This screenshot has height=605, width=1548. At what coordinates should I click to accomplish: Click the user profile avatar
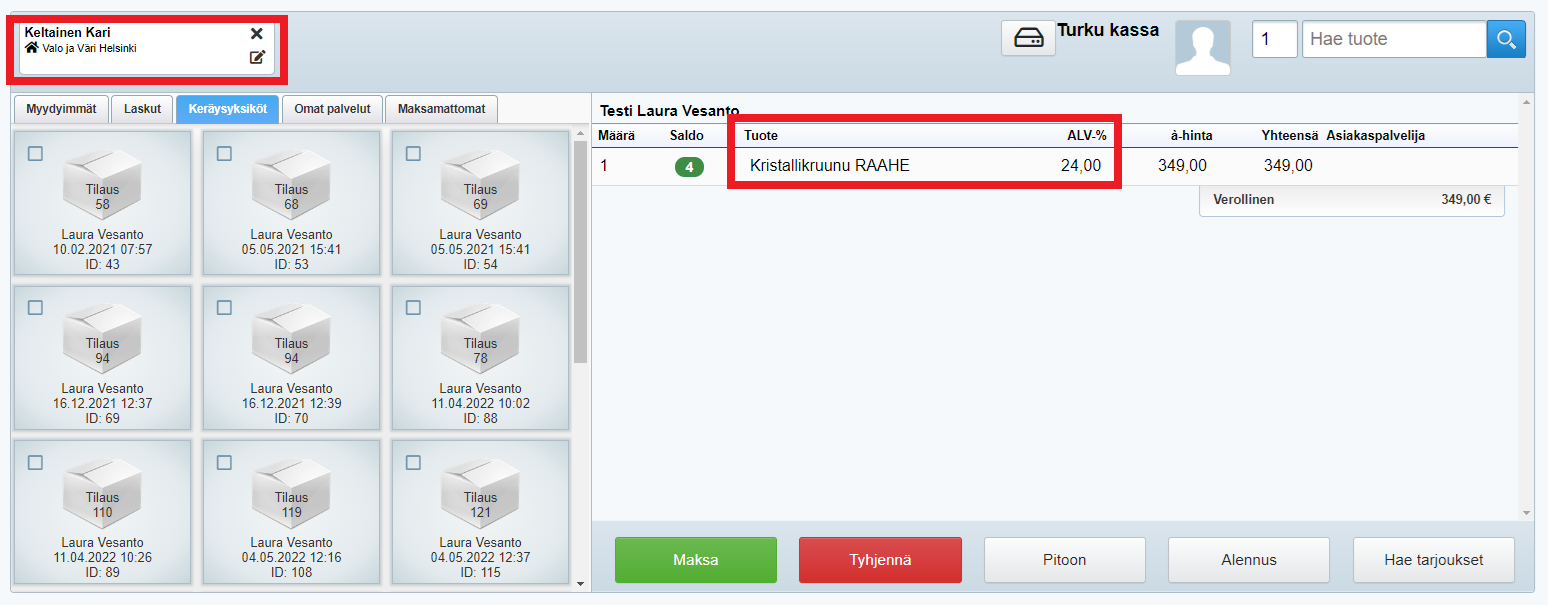pyautogui.click(x=1202, y=48)
